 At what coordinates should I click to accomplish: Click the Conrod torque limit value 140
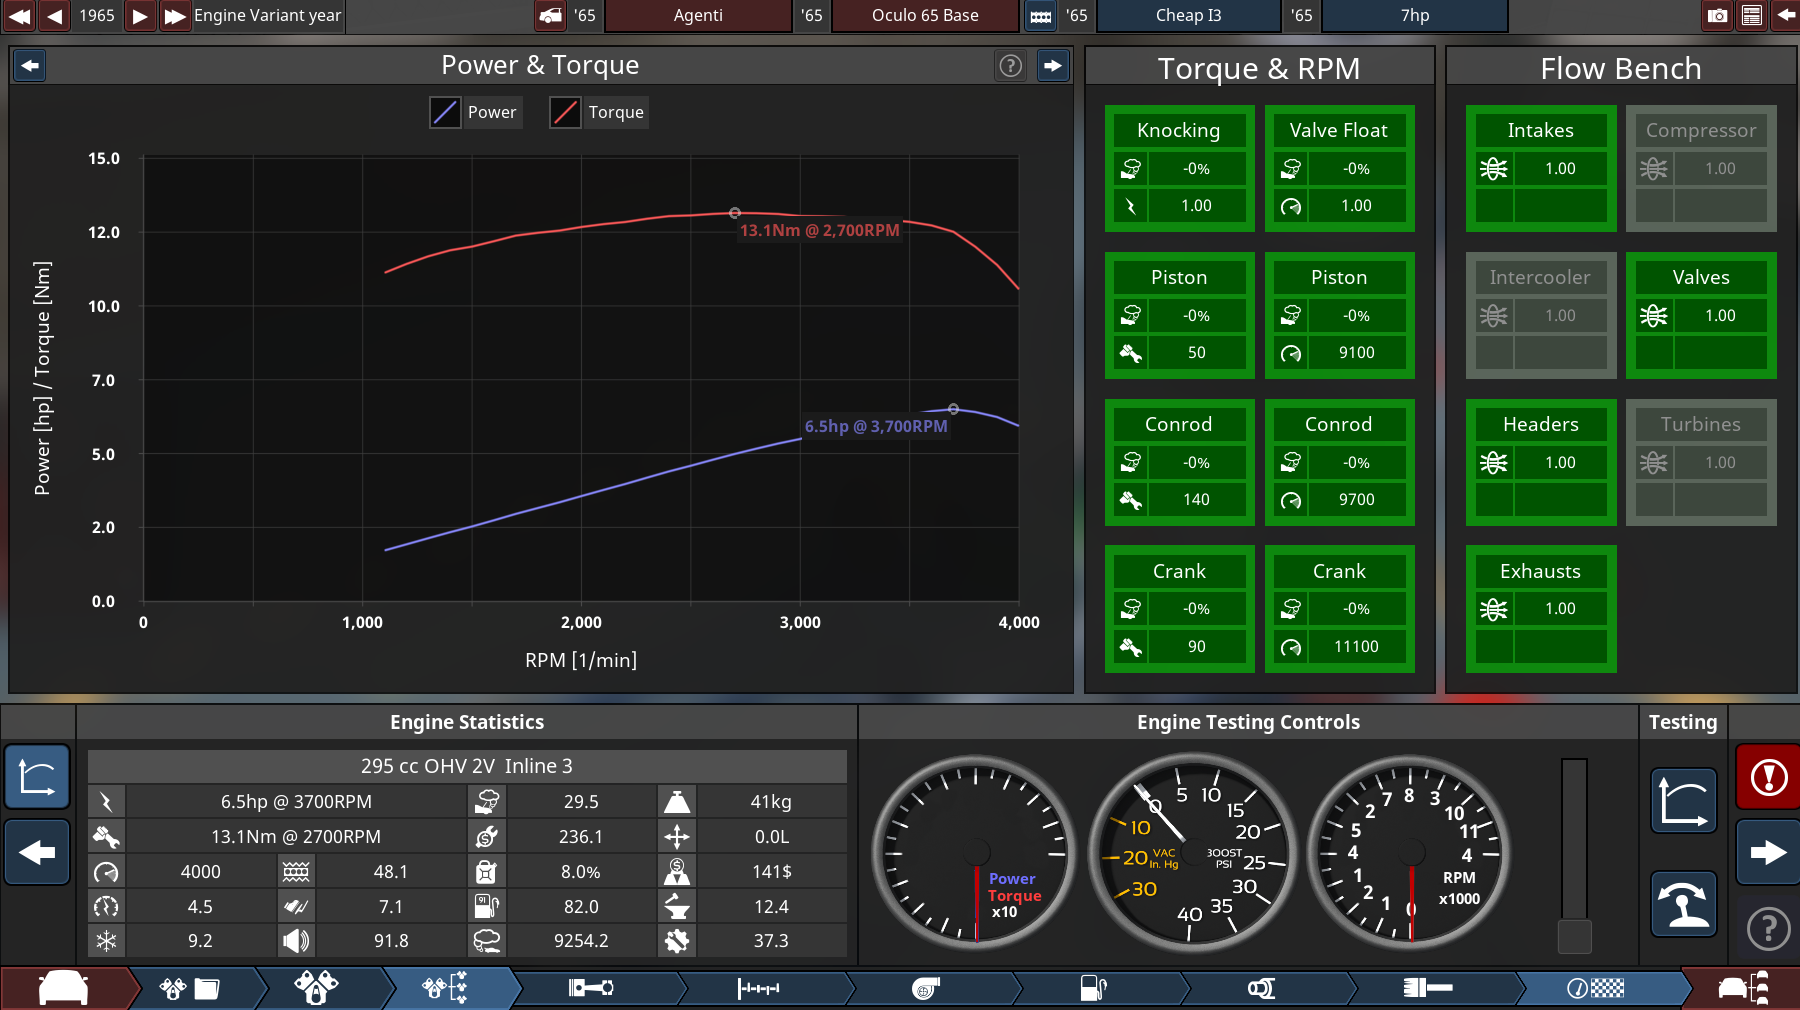coord(1197,499)
